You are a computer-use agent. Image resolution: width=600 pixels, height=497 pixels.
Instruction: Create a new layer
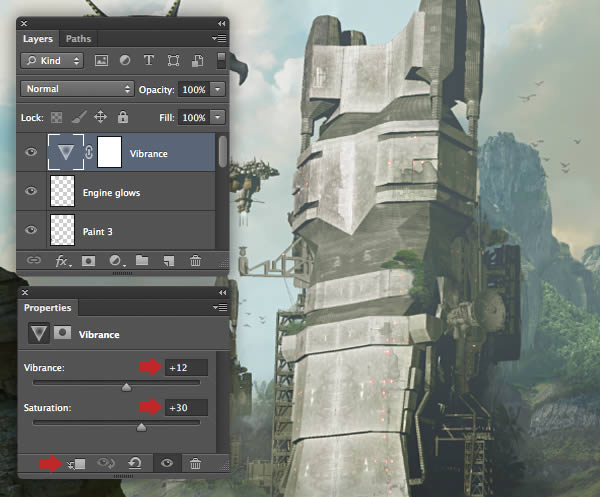click(169, 261)
